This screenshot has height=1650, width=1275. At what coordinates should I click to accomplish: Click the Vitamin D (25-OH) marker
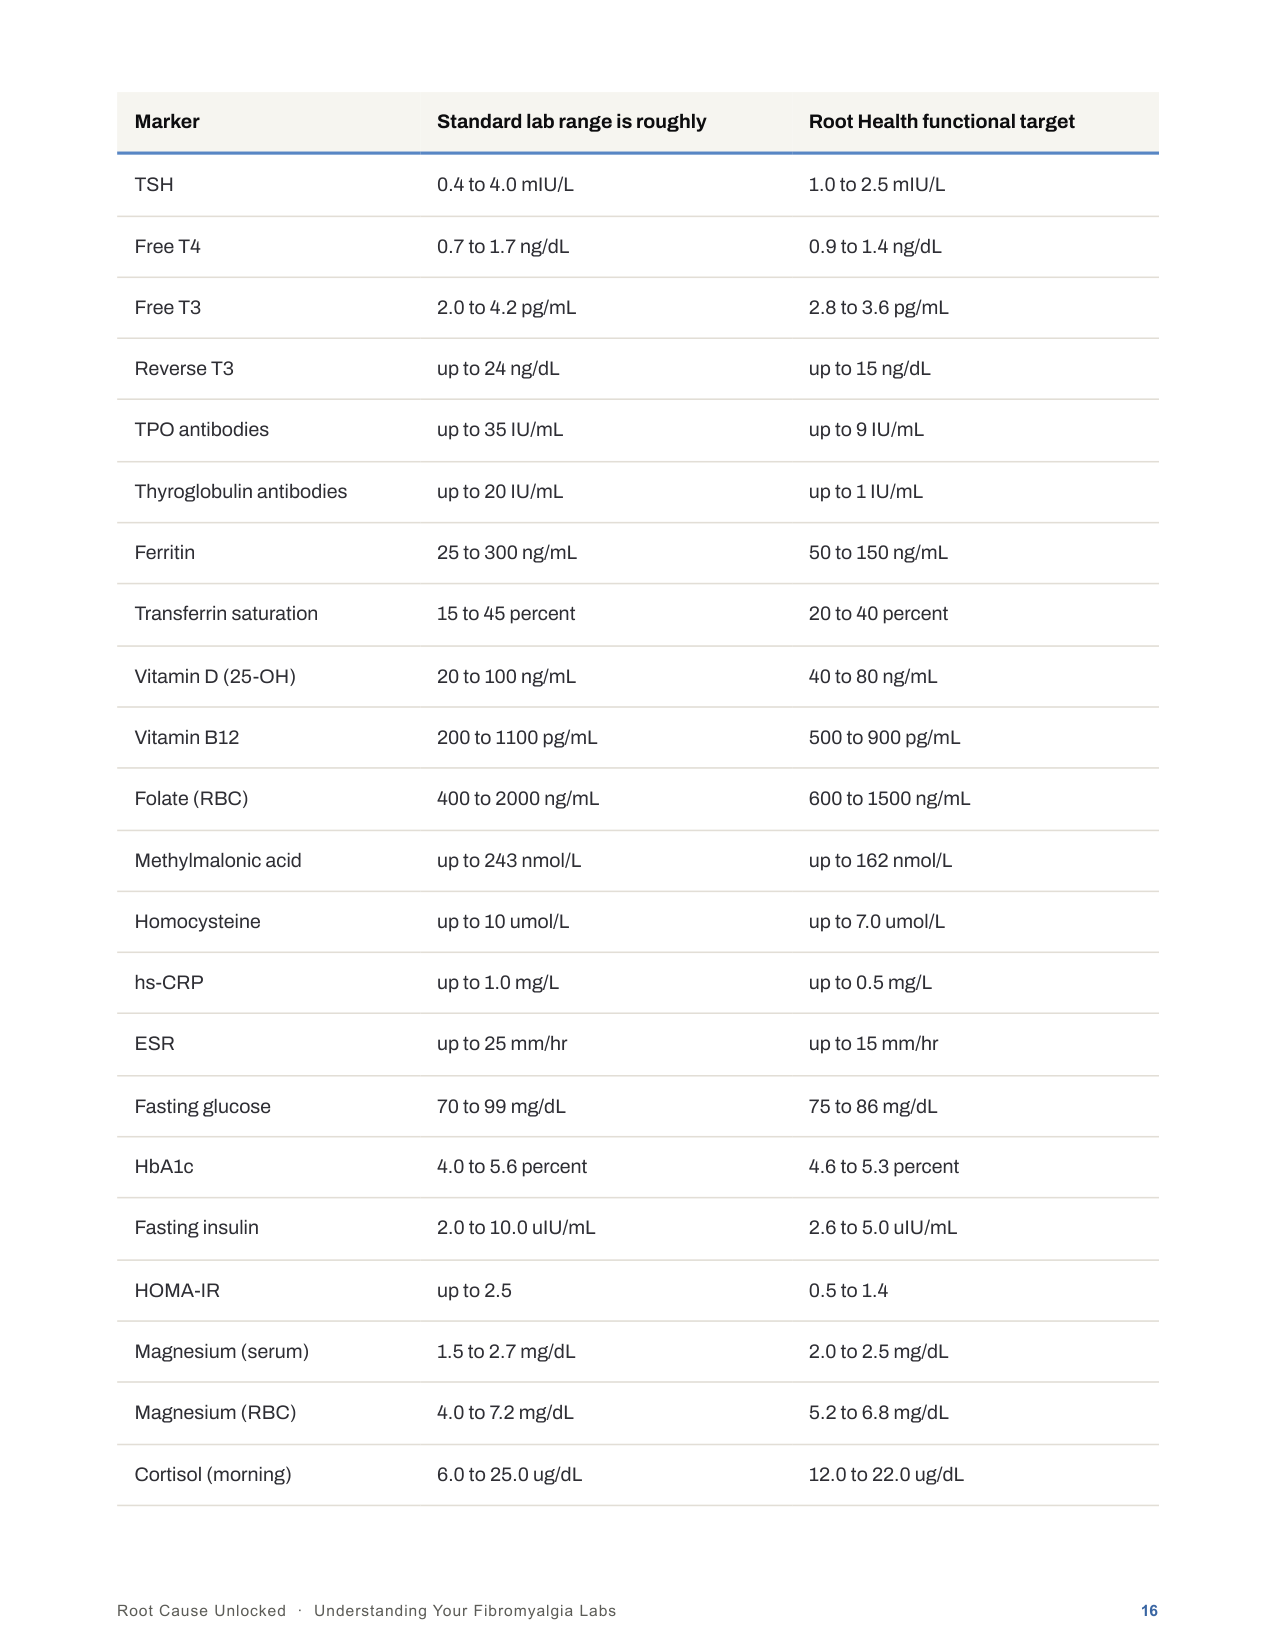[x=215, y=676]
